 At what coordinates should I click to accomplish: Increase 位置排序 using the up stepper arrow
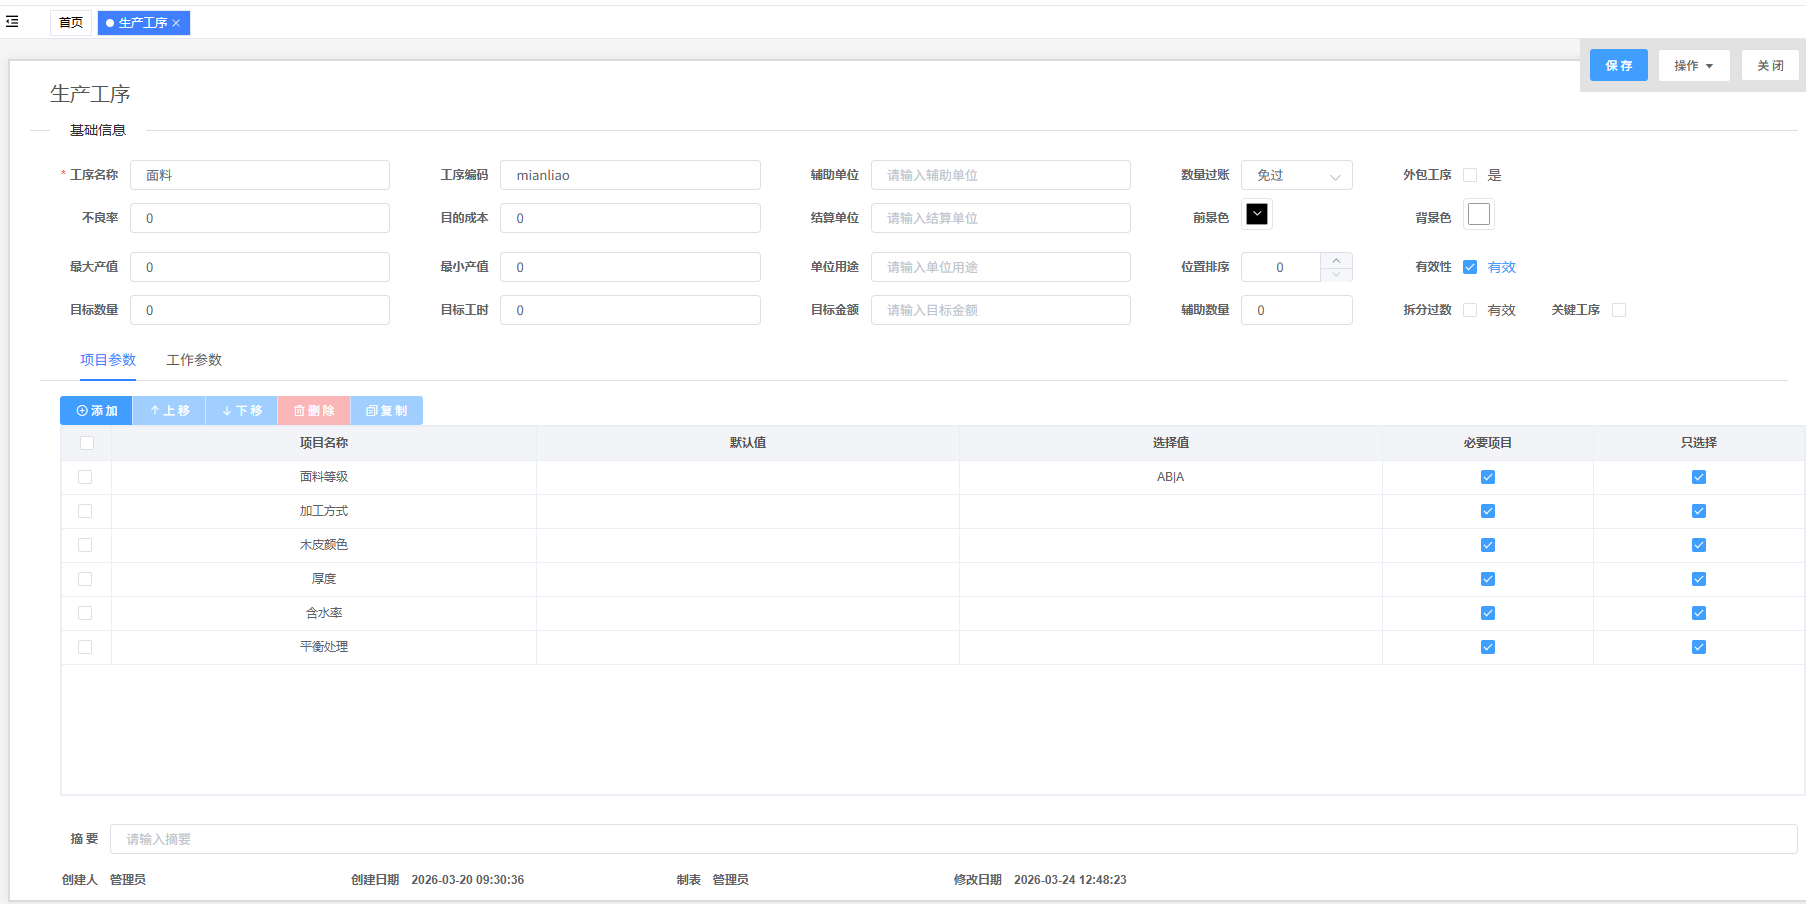tap(1336, 260)
